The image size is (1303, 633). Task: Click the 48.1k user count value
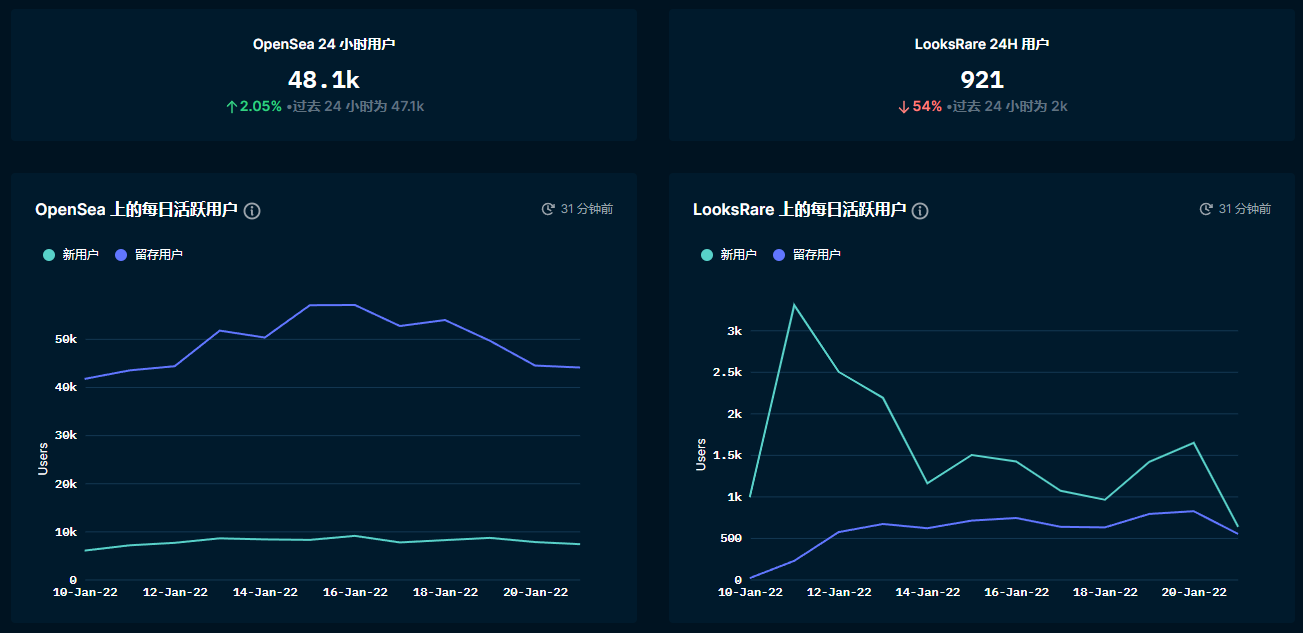[324, 80]
